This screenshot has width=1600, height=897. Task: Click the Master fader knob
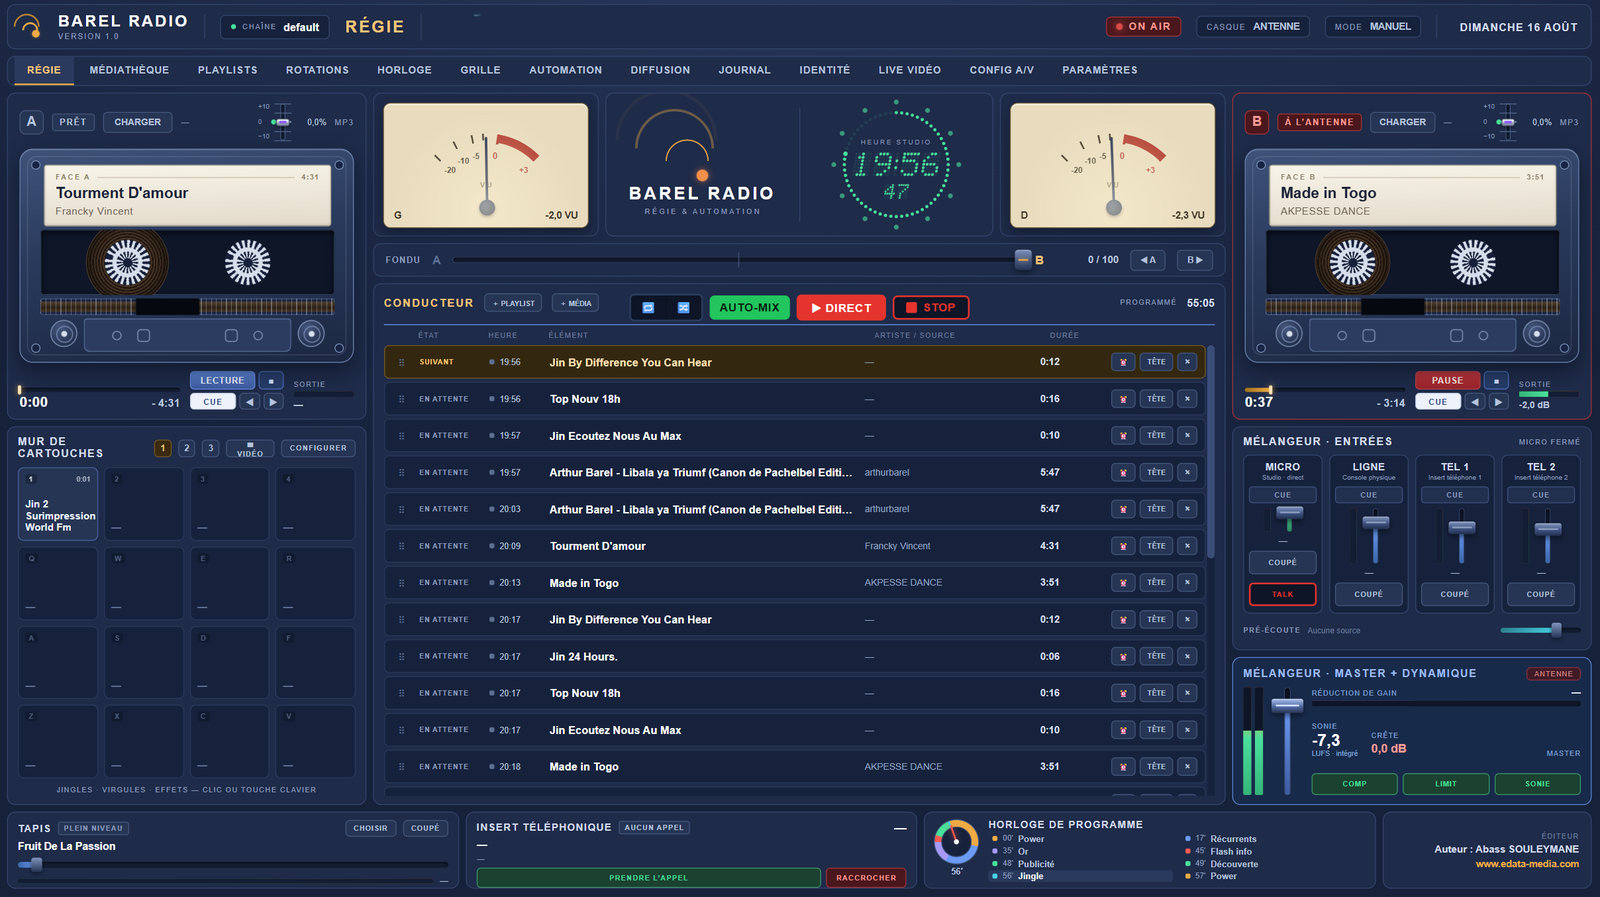point(1286,705)
